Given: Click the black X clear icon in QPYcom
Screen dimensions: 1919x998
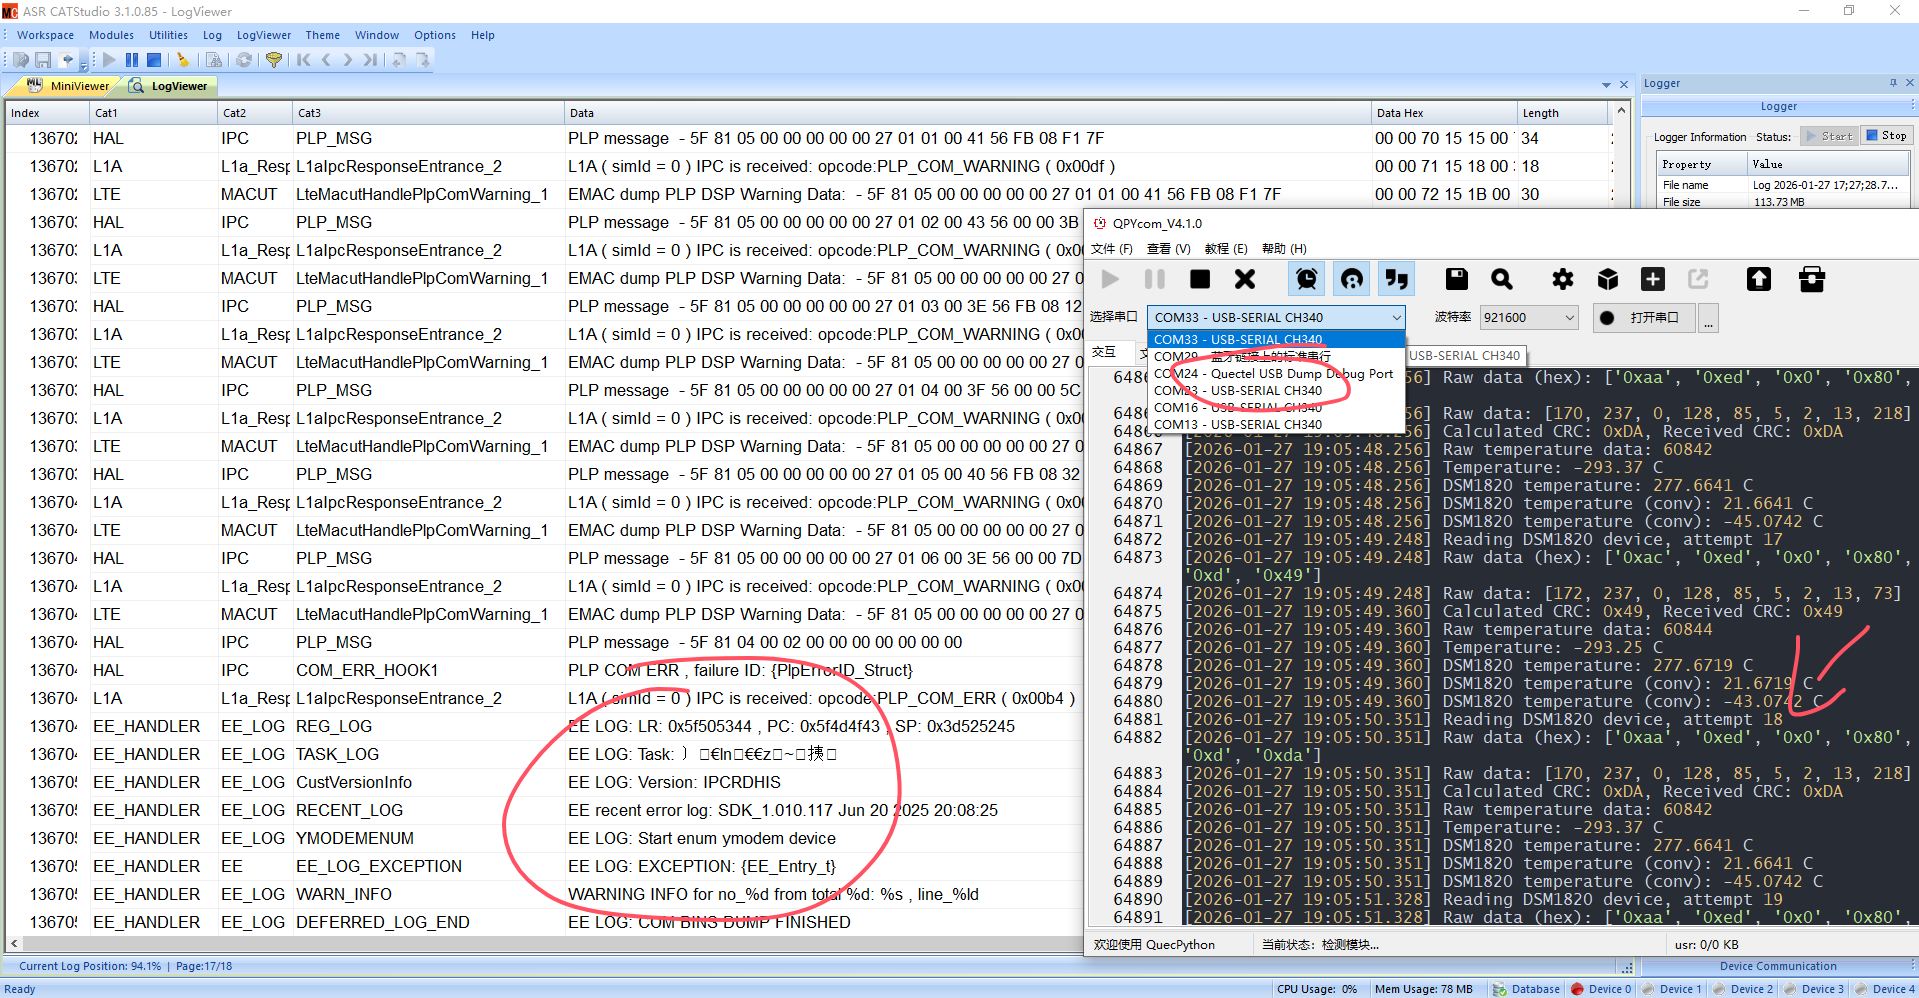Looking at the screenshot, I should tap(1245, 279).
